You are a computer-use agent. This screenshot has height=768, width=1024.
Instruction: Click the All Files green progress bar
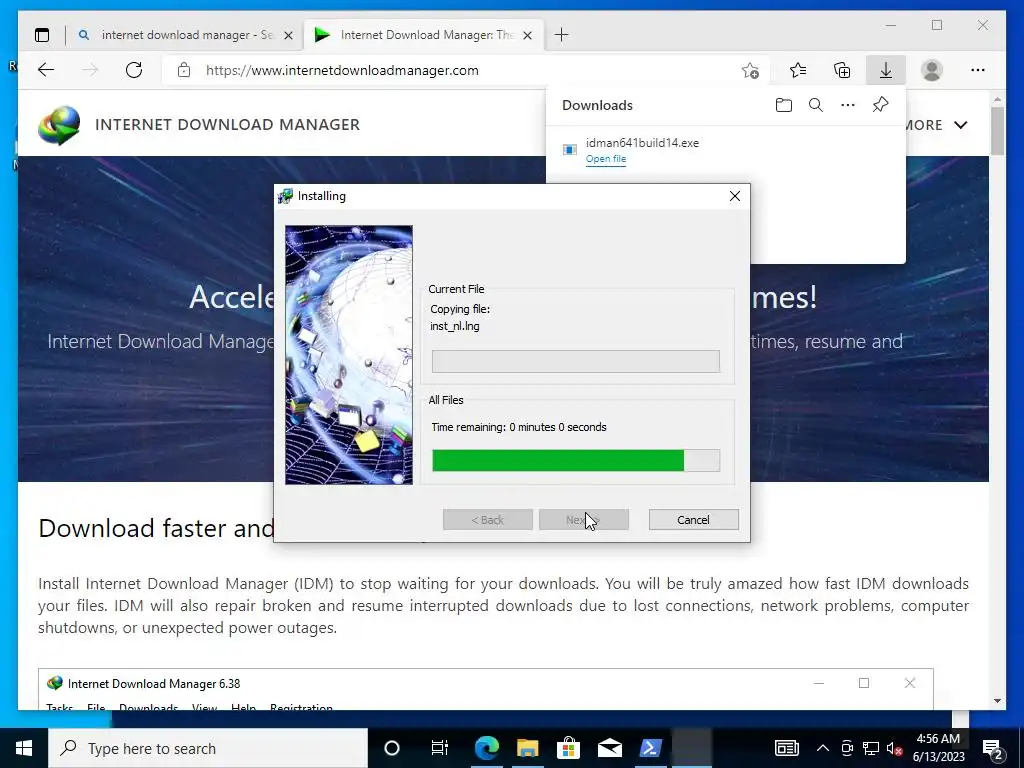click(576, 460)
